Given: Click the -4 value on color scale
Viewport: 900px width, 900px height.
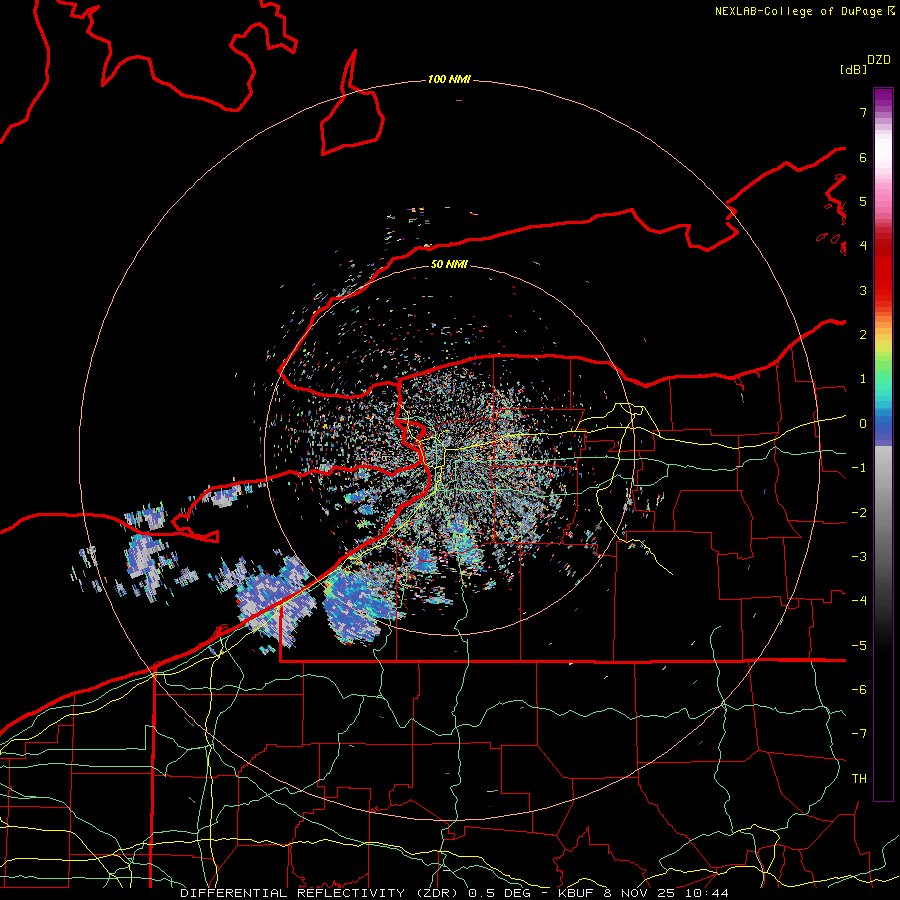Looking at the screenshot, I should tap(859, 601).
